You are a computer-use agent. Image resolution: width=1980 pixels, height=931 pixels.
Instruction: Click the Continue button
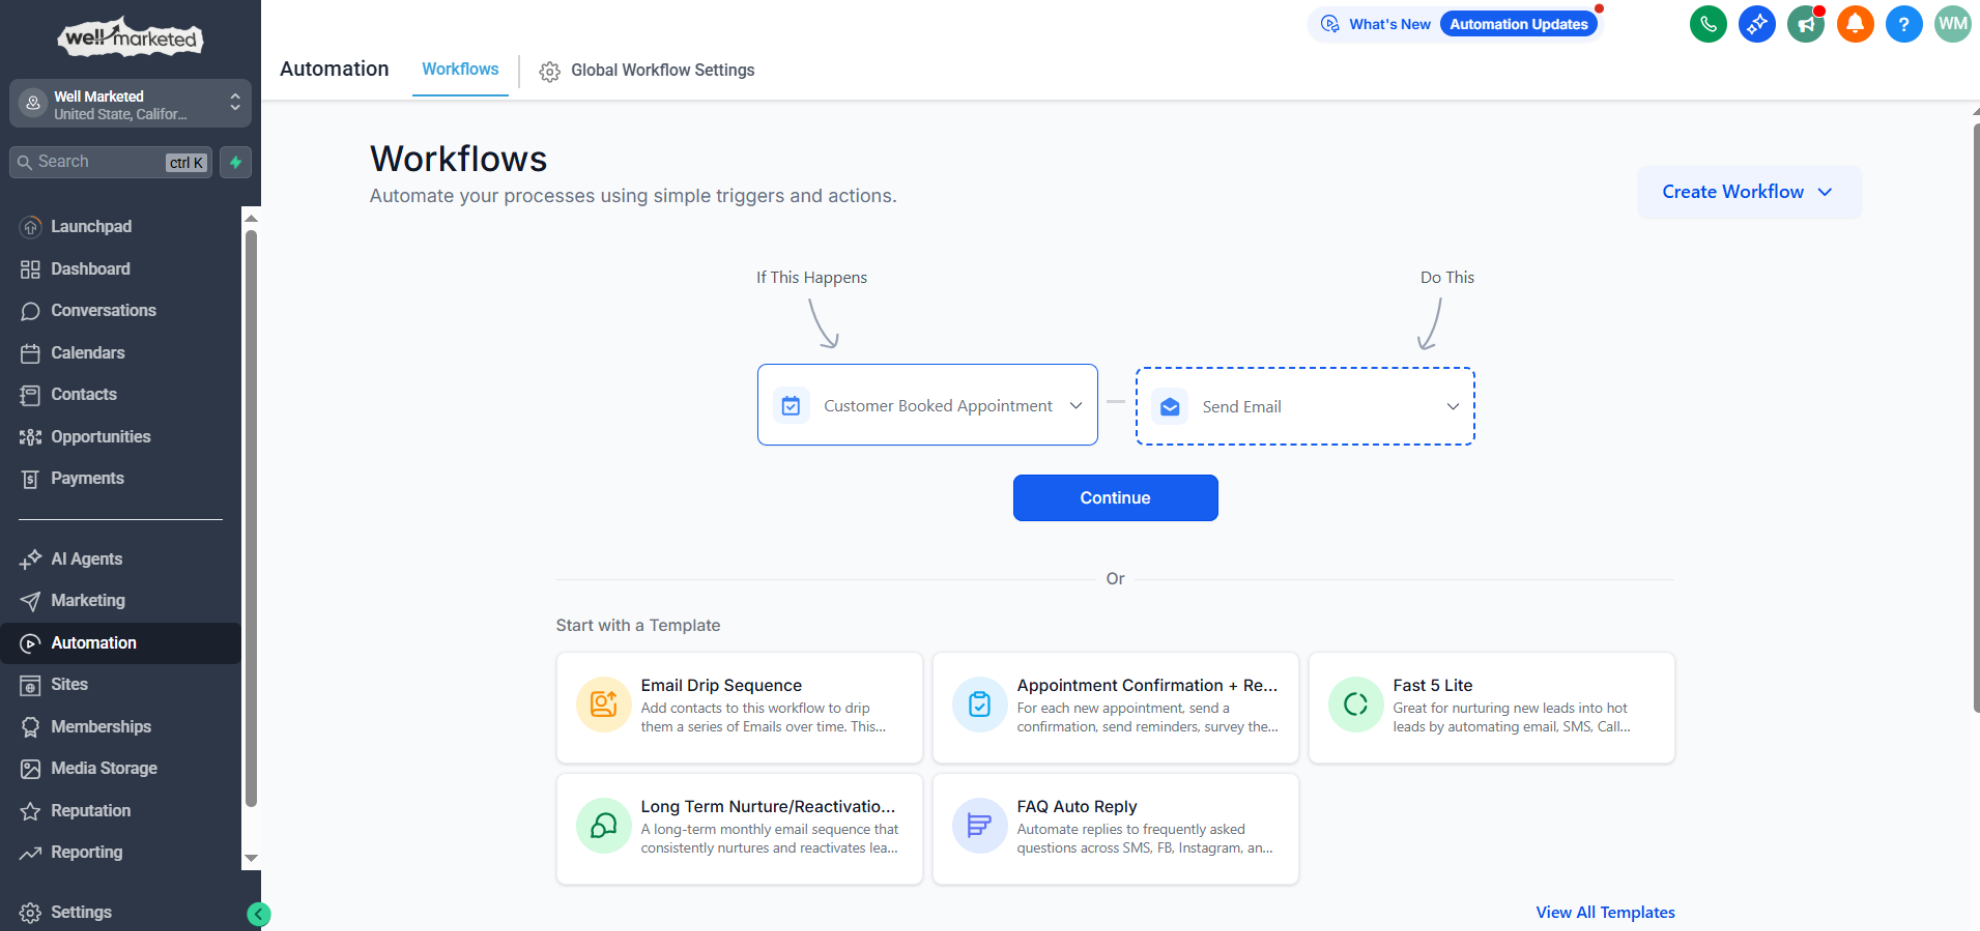1115,497
